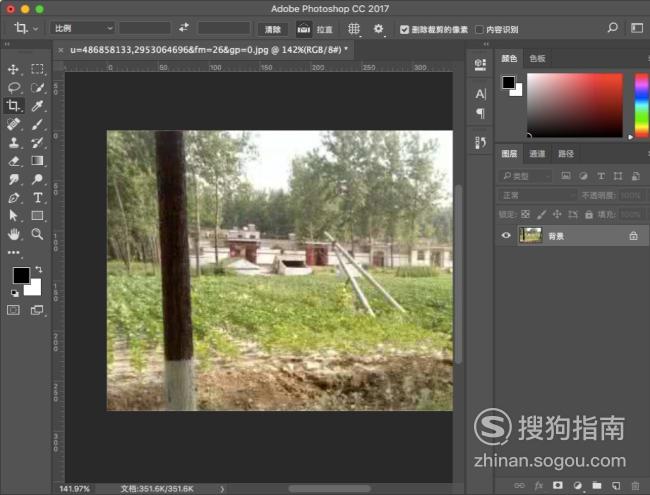650x495 pixels.
Task: Click the toolbox background color swatch
Action: click(x=34, y=288)
